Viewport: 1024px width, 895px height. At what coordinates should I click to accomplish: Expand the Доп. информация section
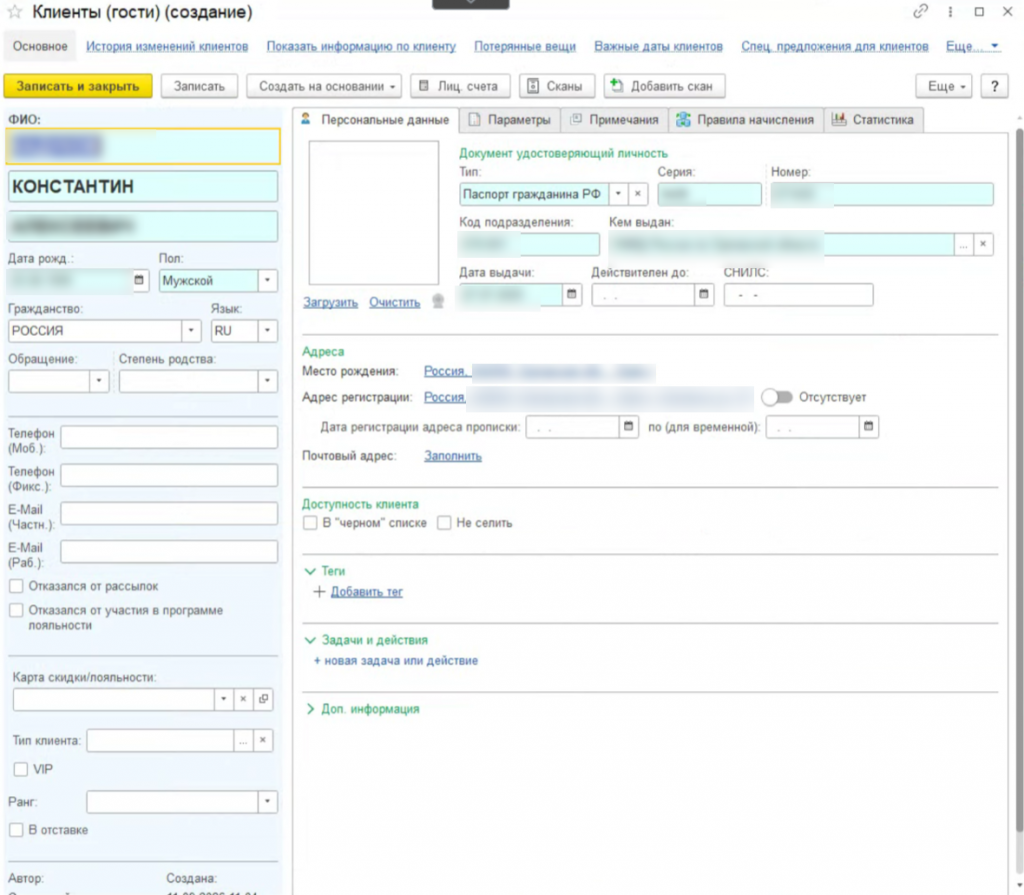363,709
